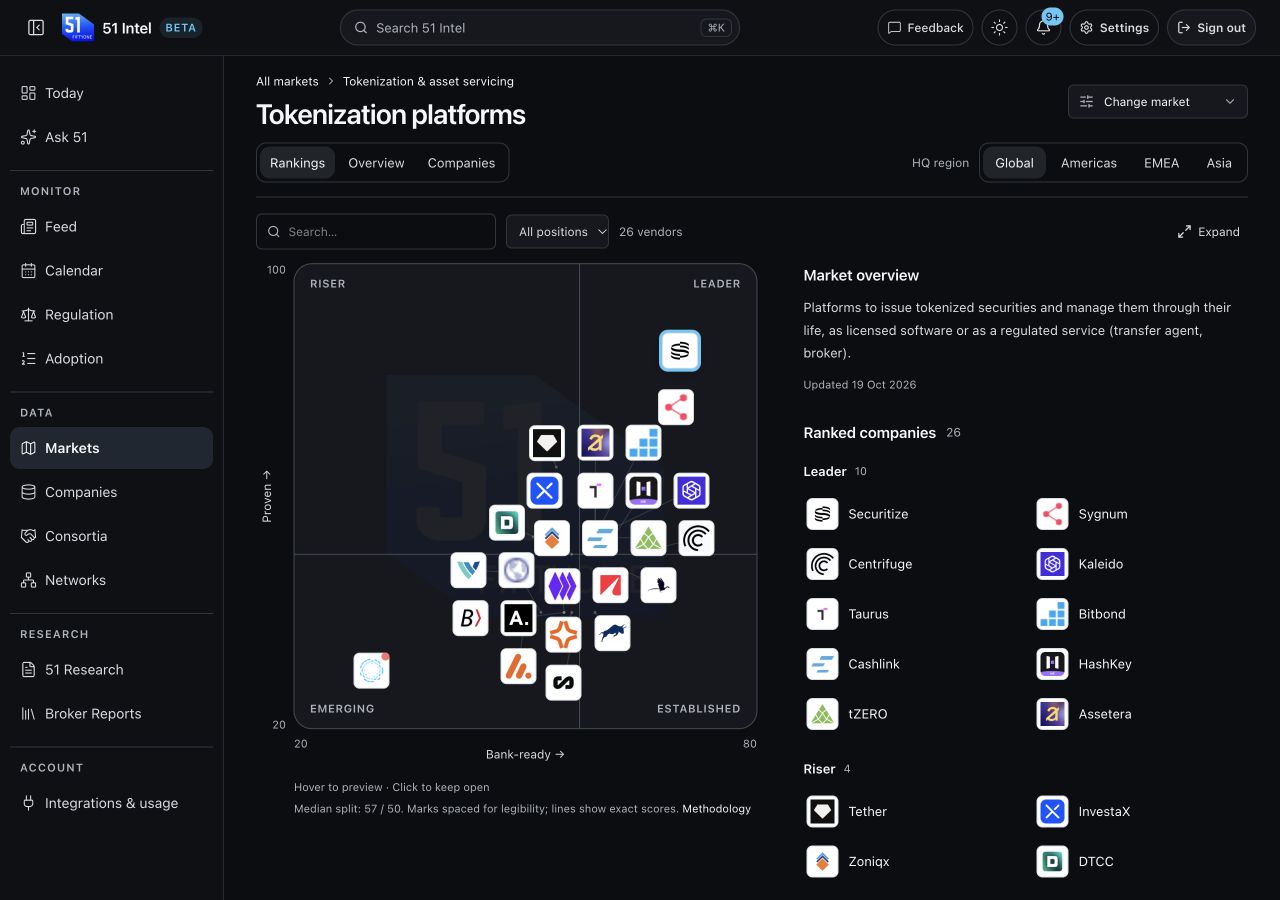This screenshot has width=1280, height=900.
Task: Open Broker Reports in the sidebar
Action: coord(112,714)
